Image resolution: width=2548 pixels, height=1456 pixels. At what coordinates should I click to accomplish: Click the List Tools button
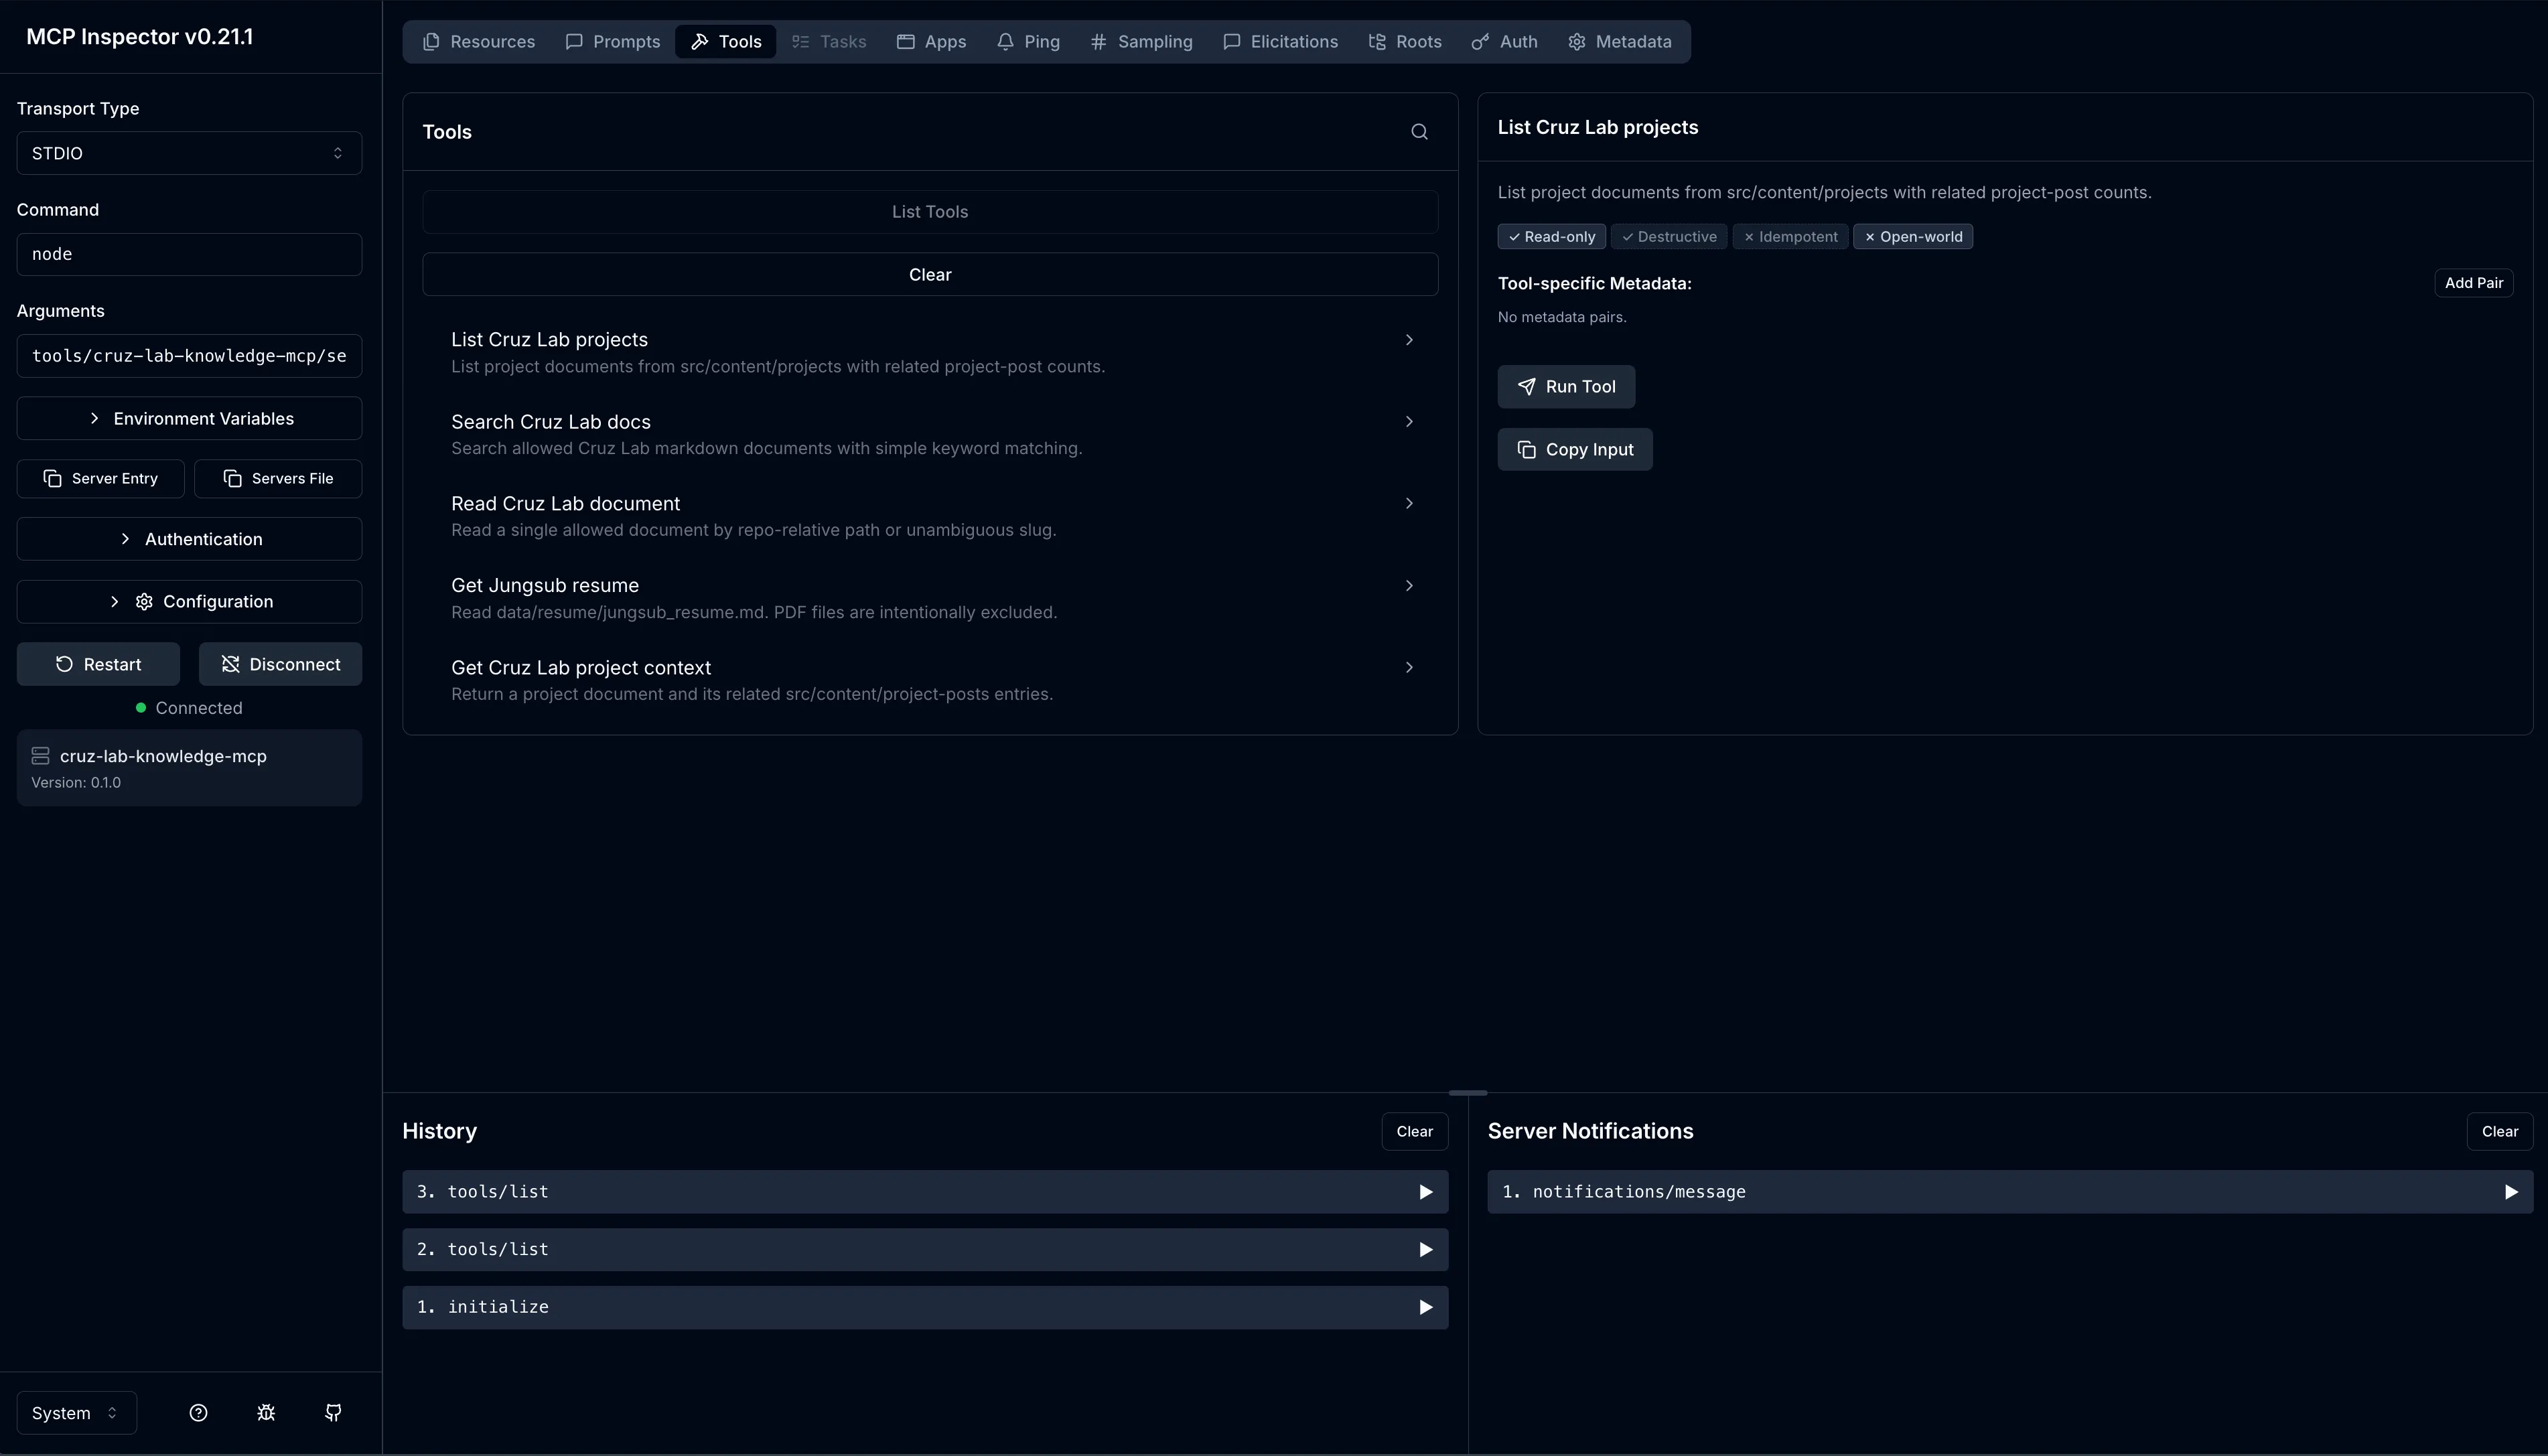click(930, 212)
